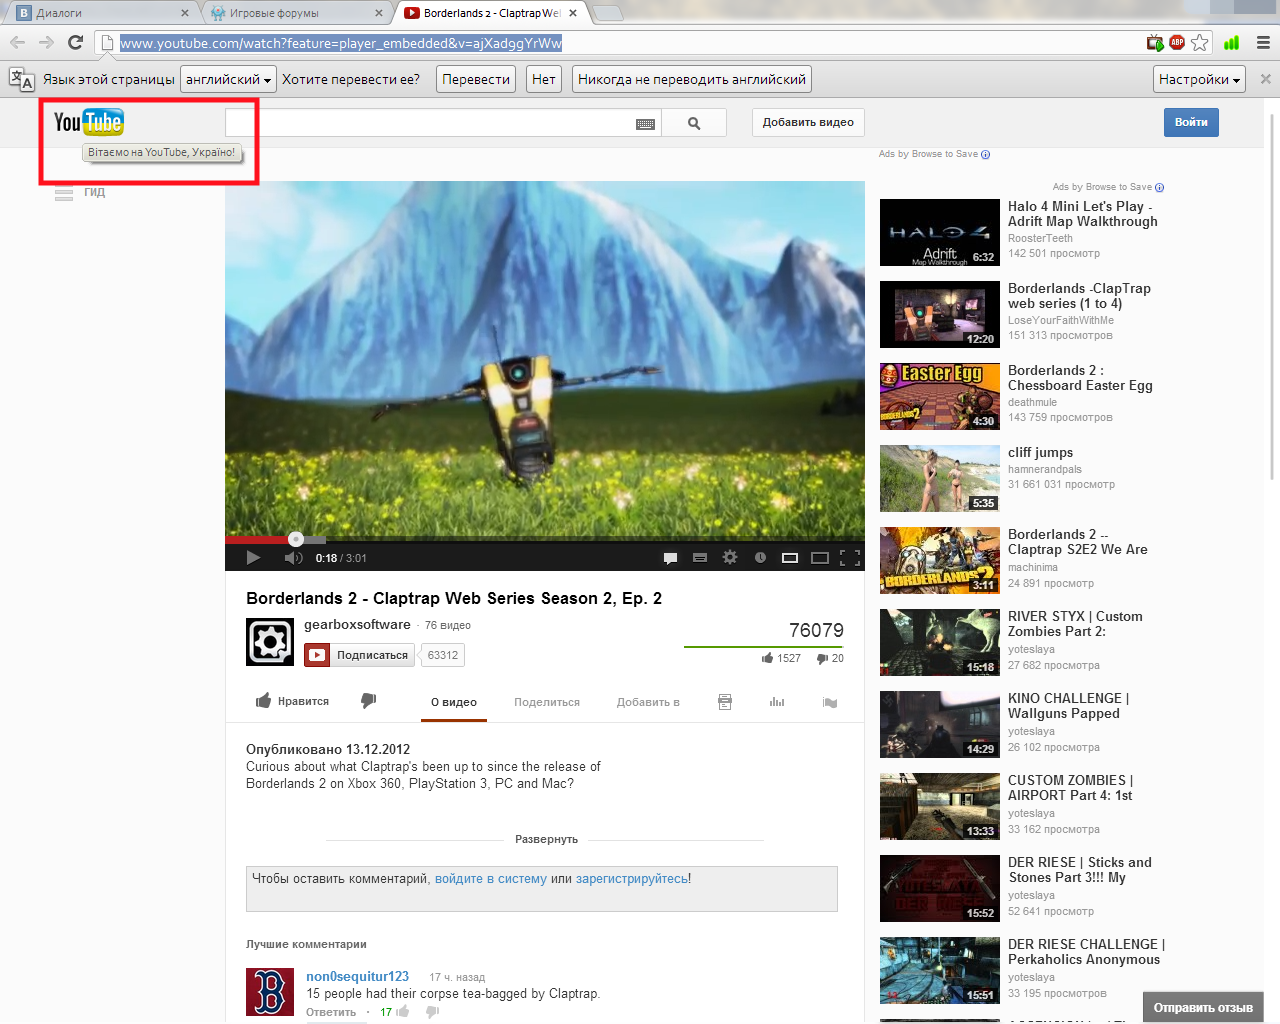Open the Halo 4 Mini Let's Play thumbnail
This screenshot has height=1024, width=1280.
pos(940,232)
